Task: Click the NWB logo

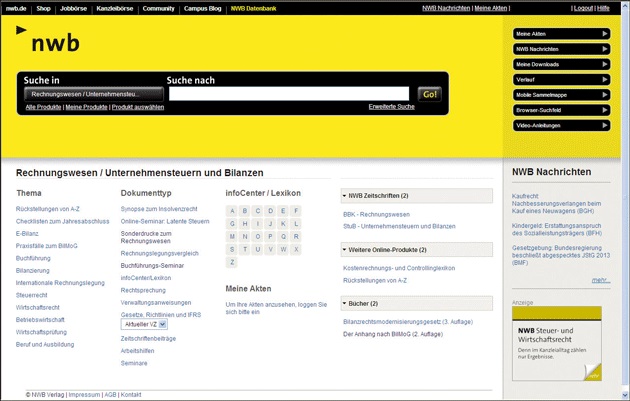Action: (50, 42)
